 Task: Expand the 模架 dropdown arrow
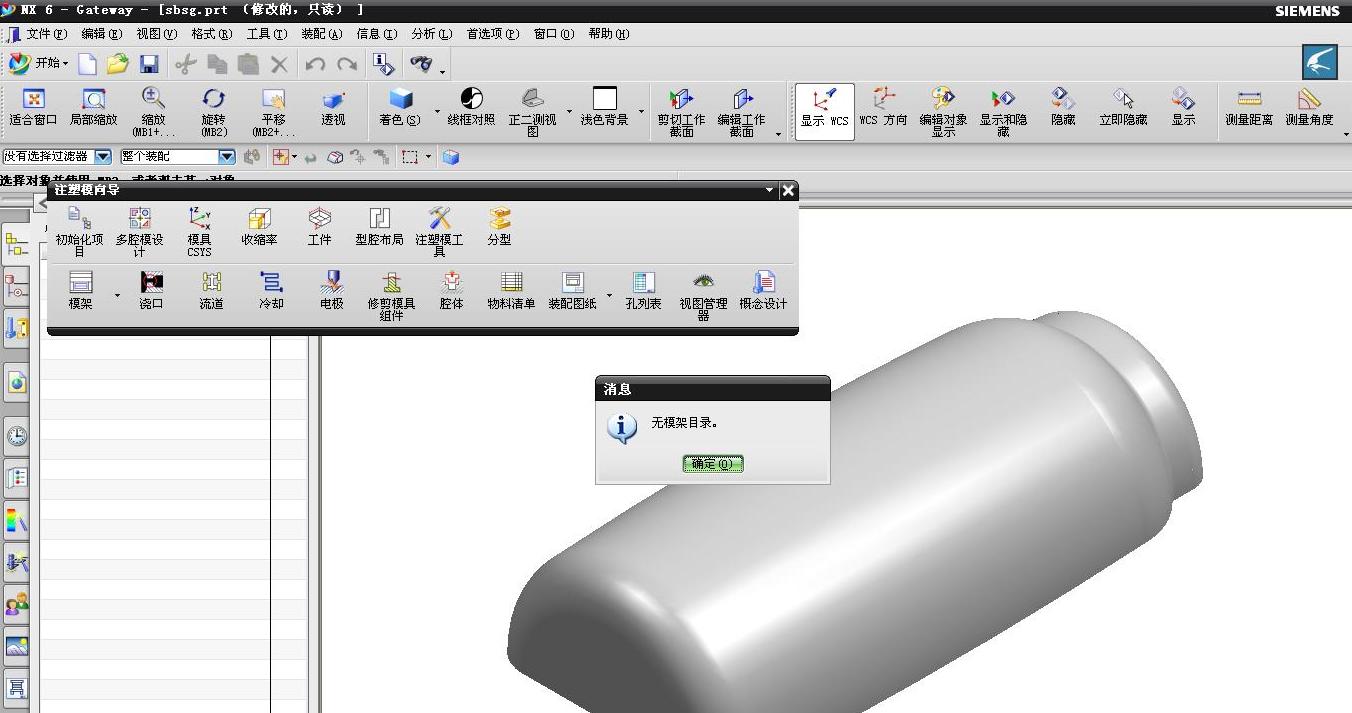[x=117, y=296]
